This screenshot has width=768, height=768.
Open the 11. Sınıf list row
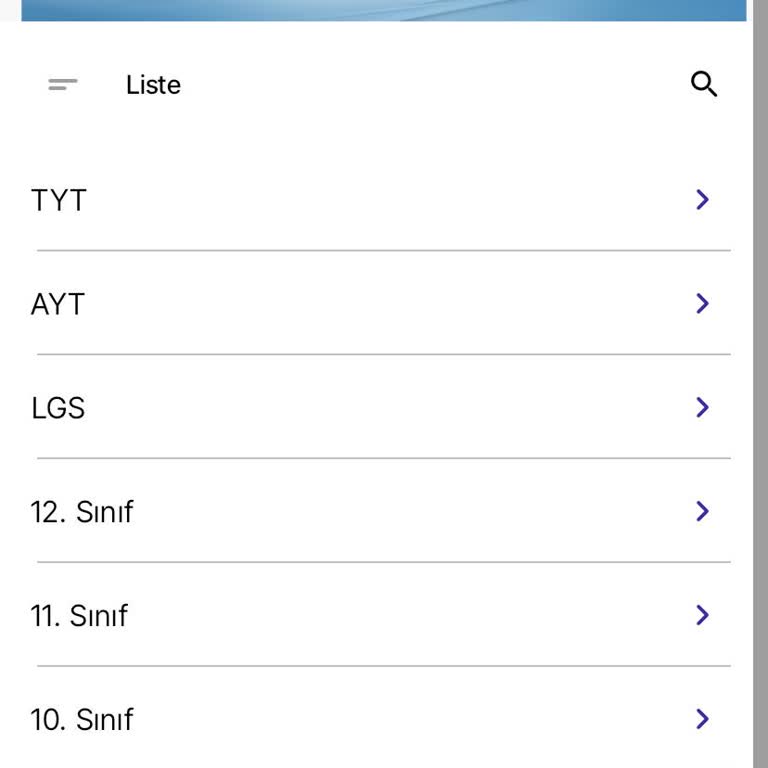click(x=380, y=616)
